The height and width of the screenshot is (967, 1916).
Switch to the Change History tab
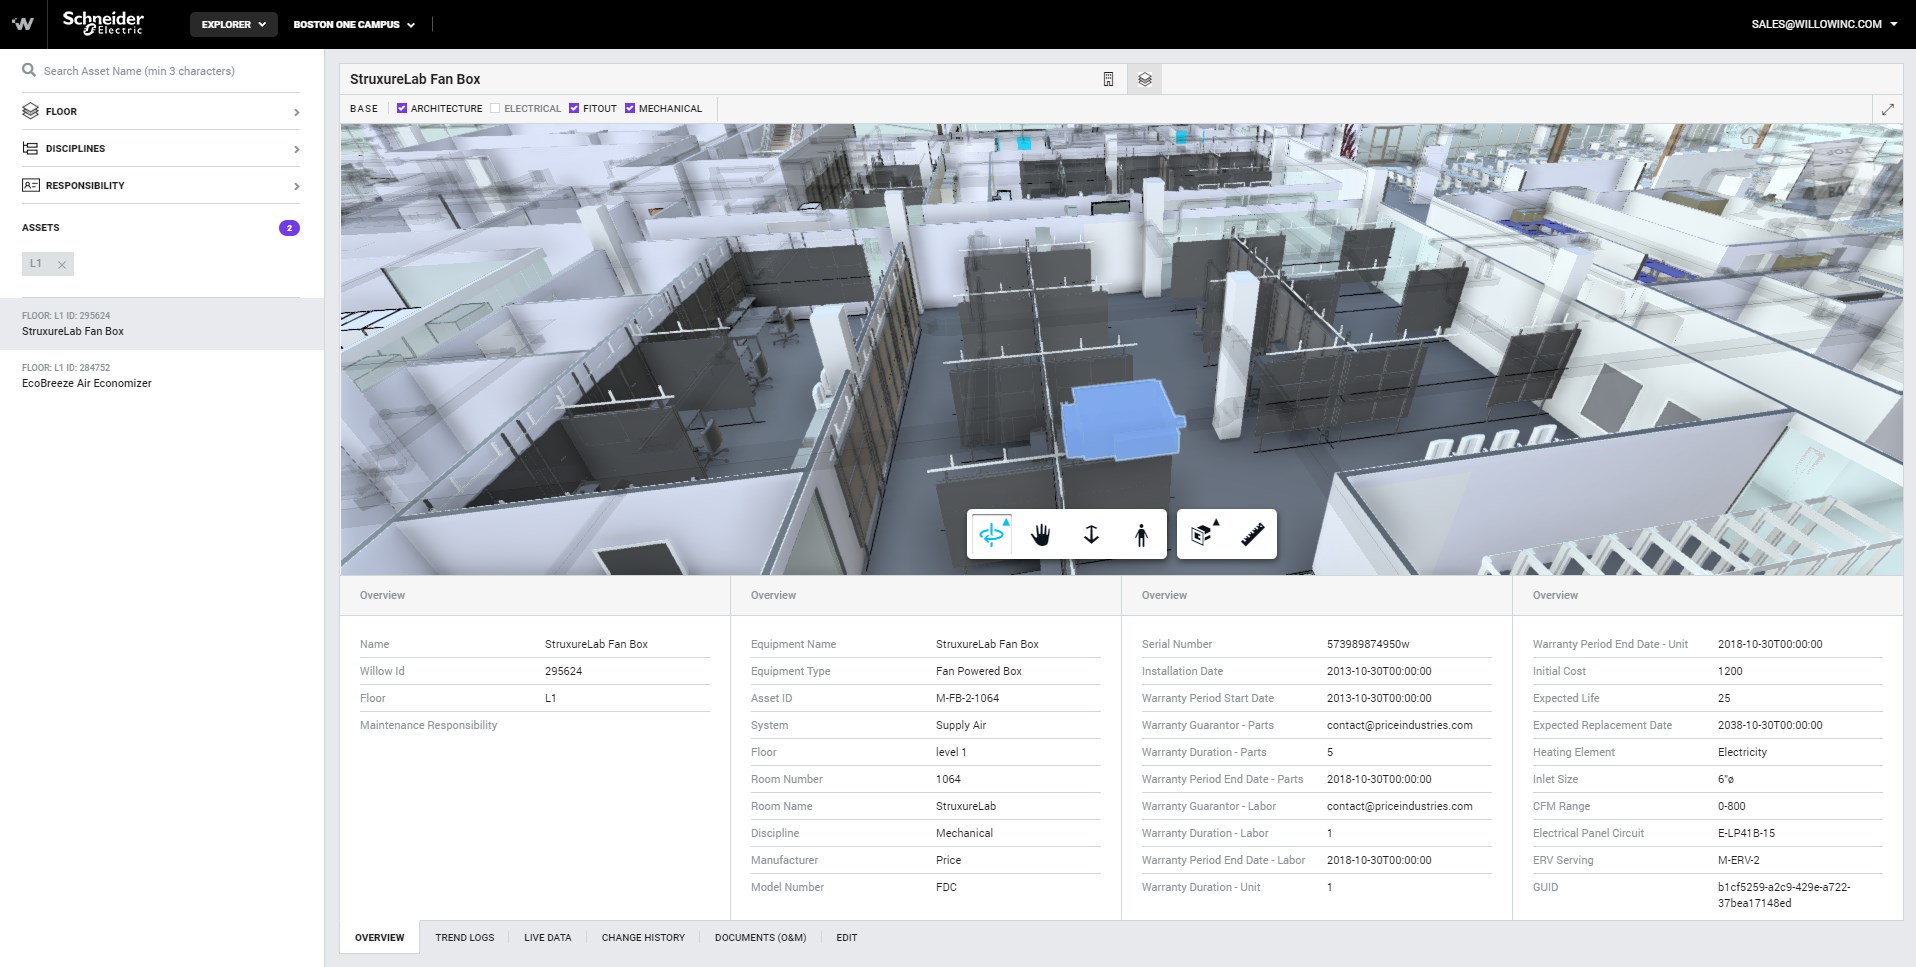pyautogui.click(x=643, y=937)
